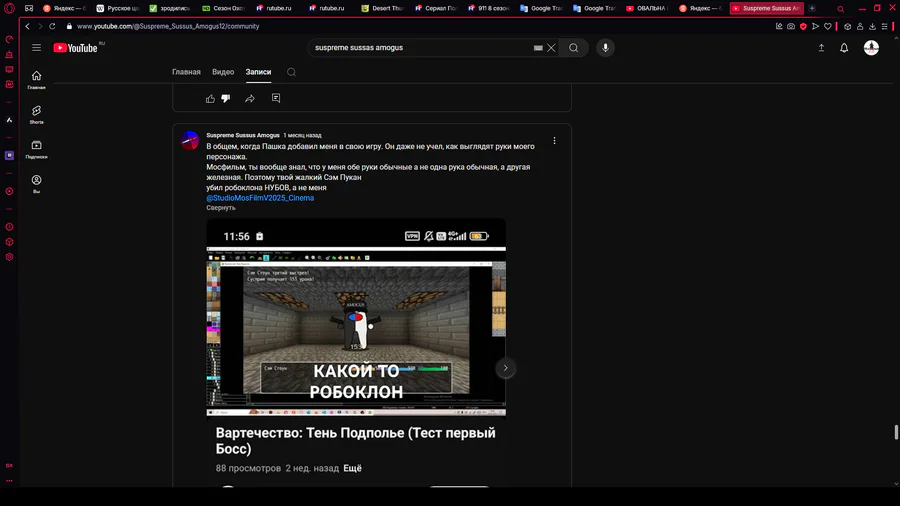The image size is (900, 506).
Task: Clear the search field with X
Action: [551, 48]
